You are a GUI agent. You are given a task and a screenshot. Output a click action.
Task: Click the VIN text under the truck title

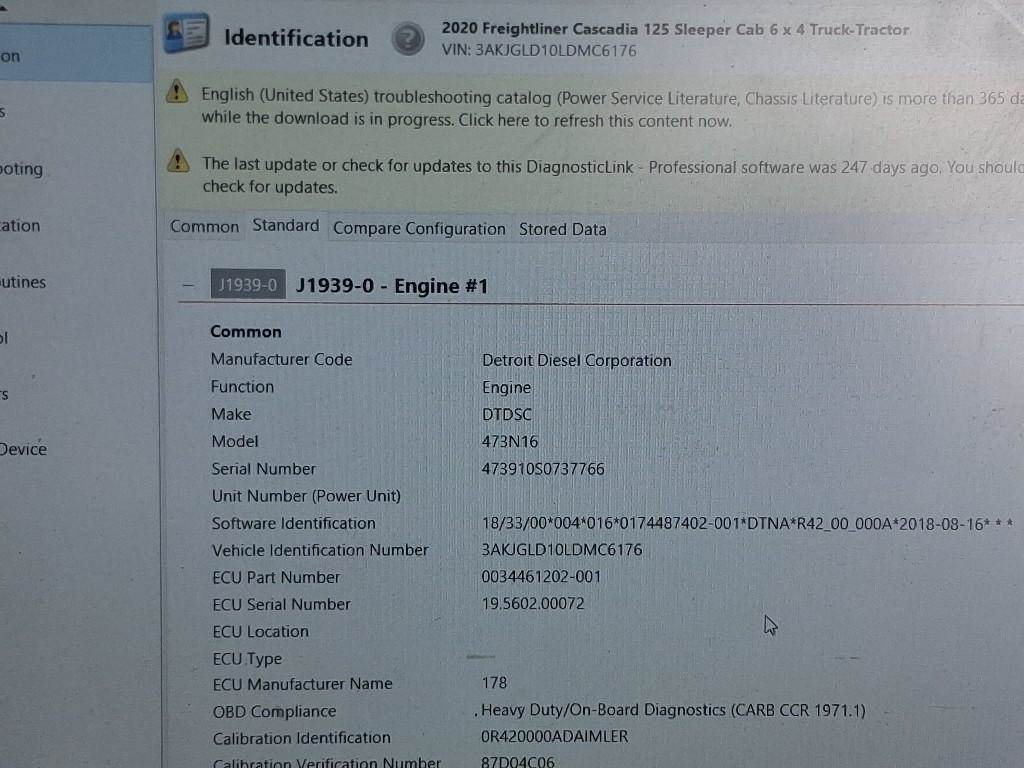coord(538,50)
